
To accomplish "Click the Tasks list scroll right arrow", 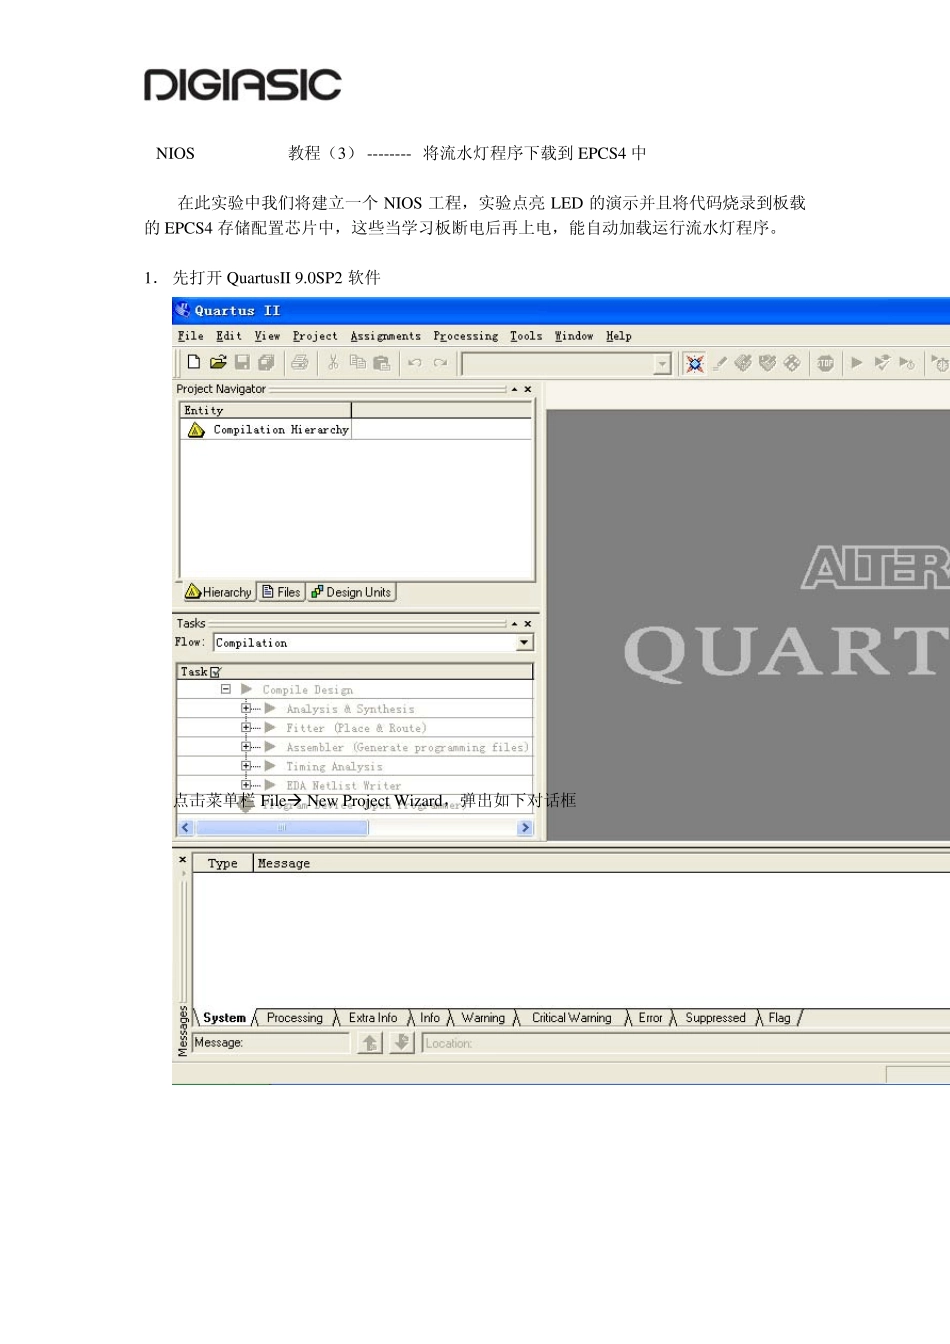I will [525, 827].
